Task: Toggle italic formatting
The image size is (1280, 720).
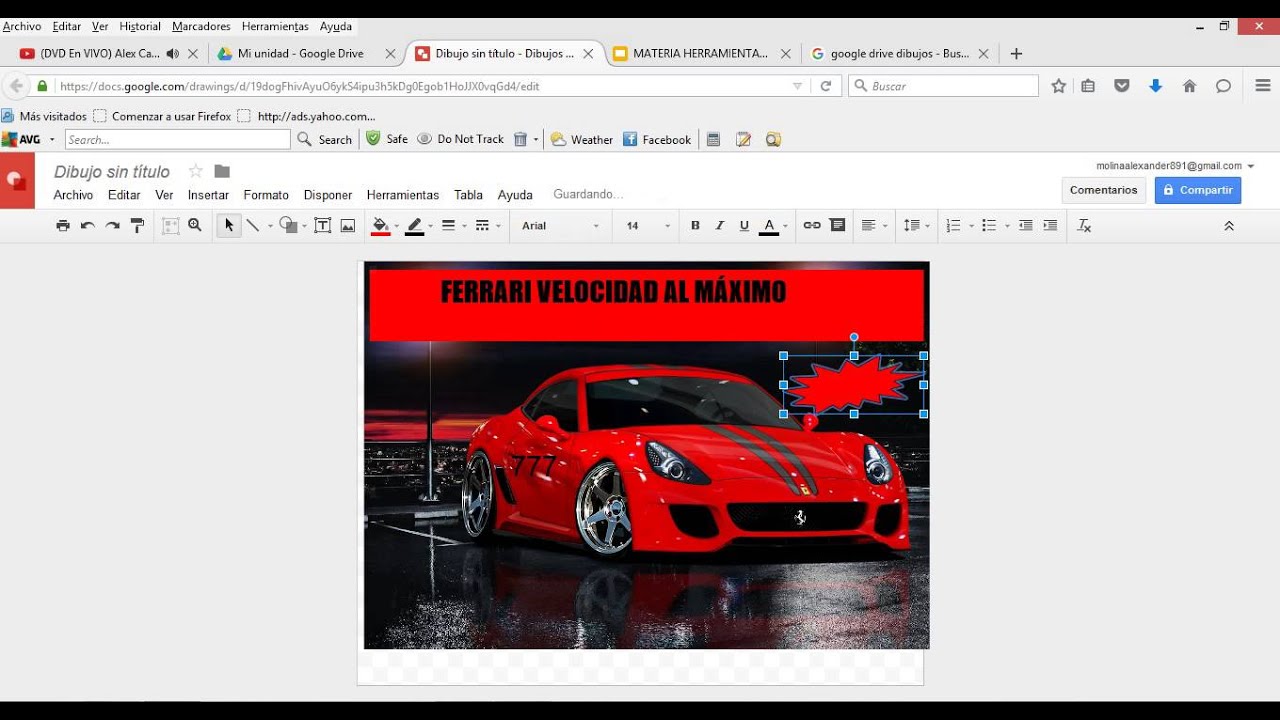Action: tap(719, 226)
